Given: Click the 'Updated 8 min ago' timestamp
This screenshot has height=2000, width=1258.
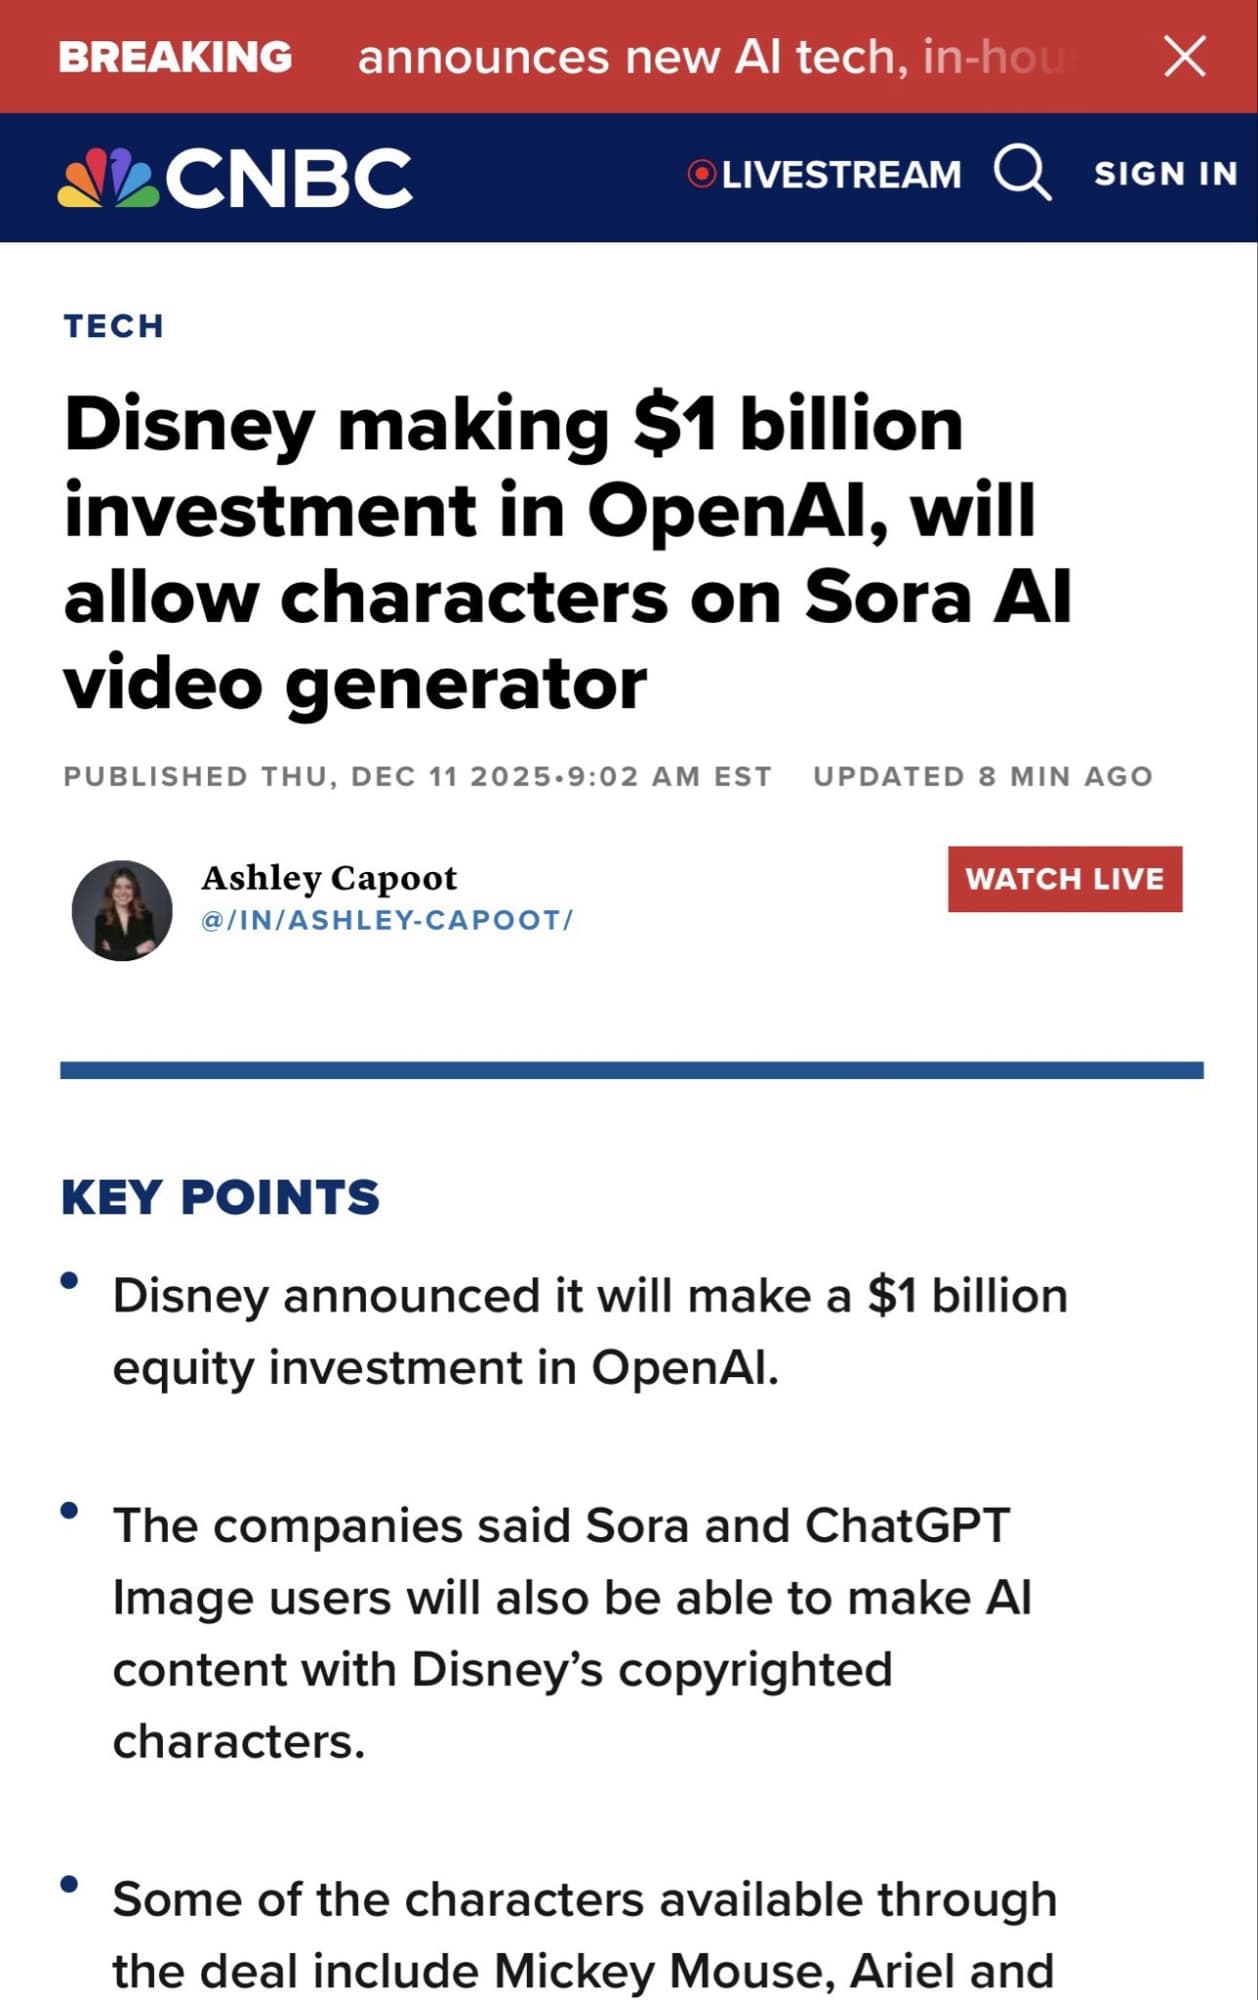Looking at the screenshot, I should pos(982,777).
